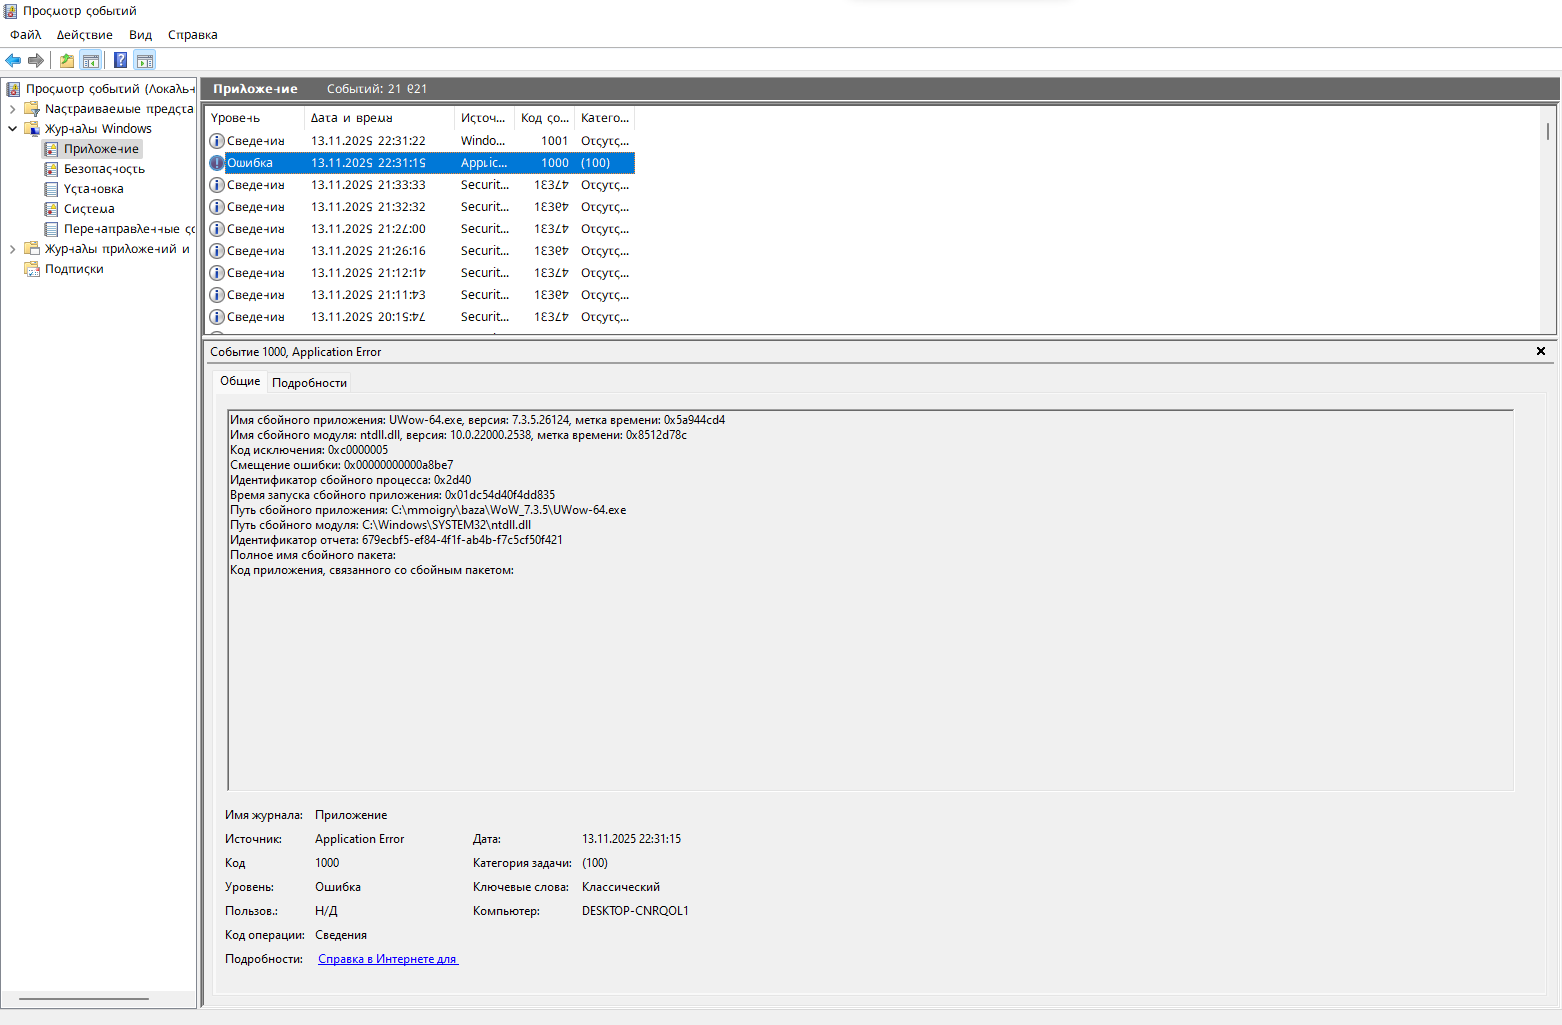Toggle the Show/Hide Console Tree button
Image resolution: width=1562 pixels, height=1025 pixels.
coord(90,60)
